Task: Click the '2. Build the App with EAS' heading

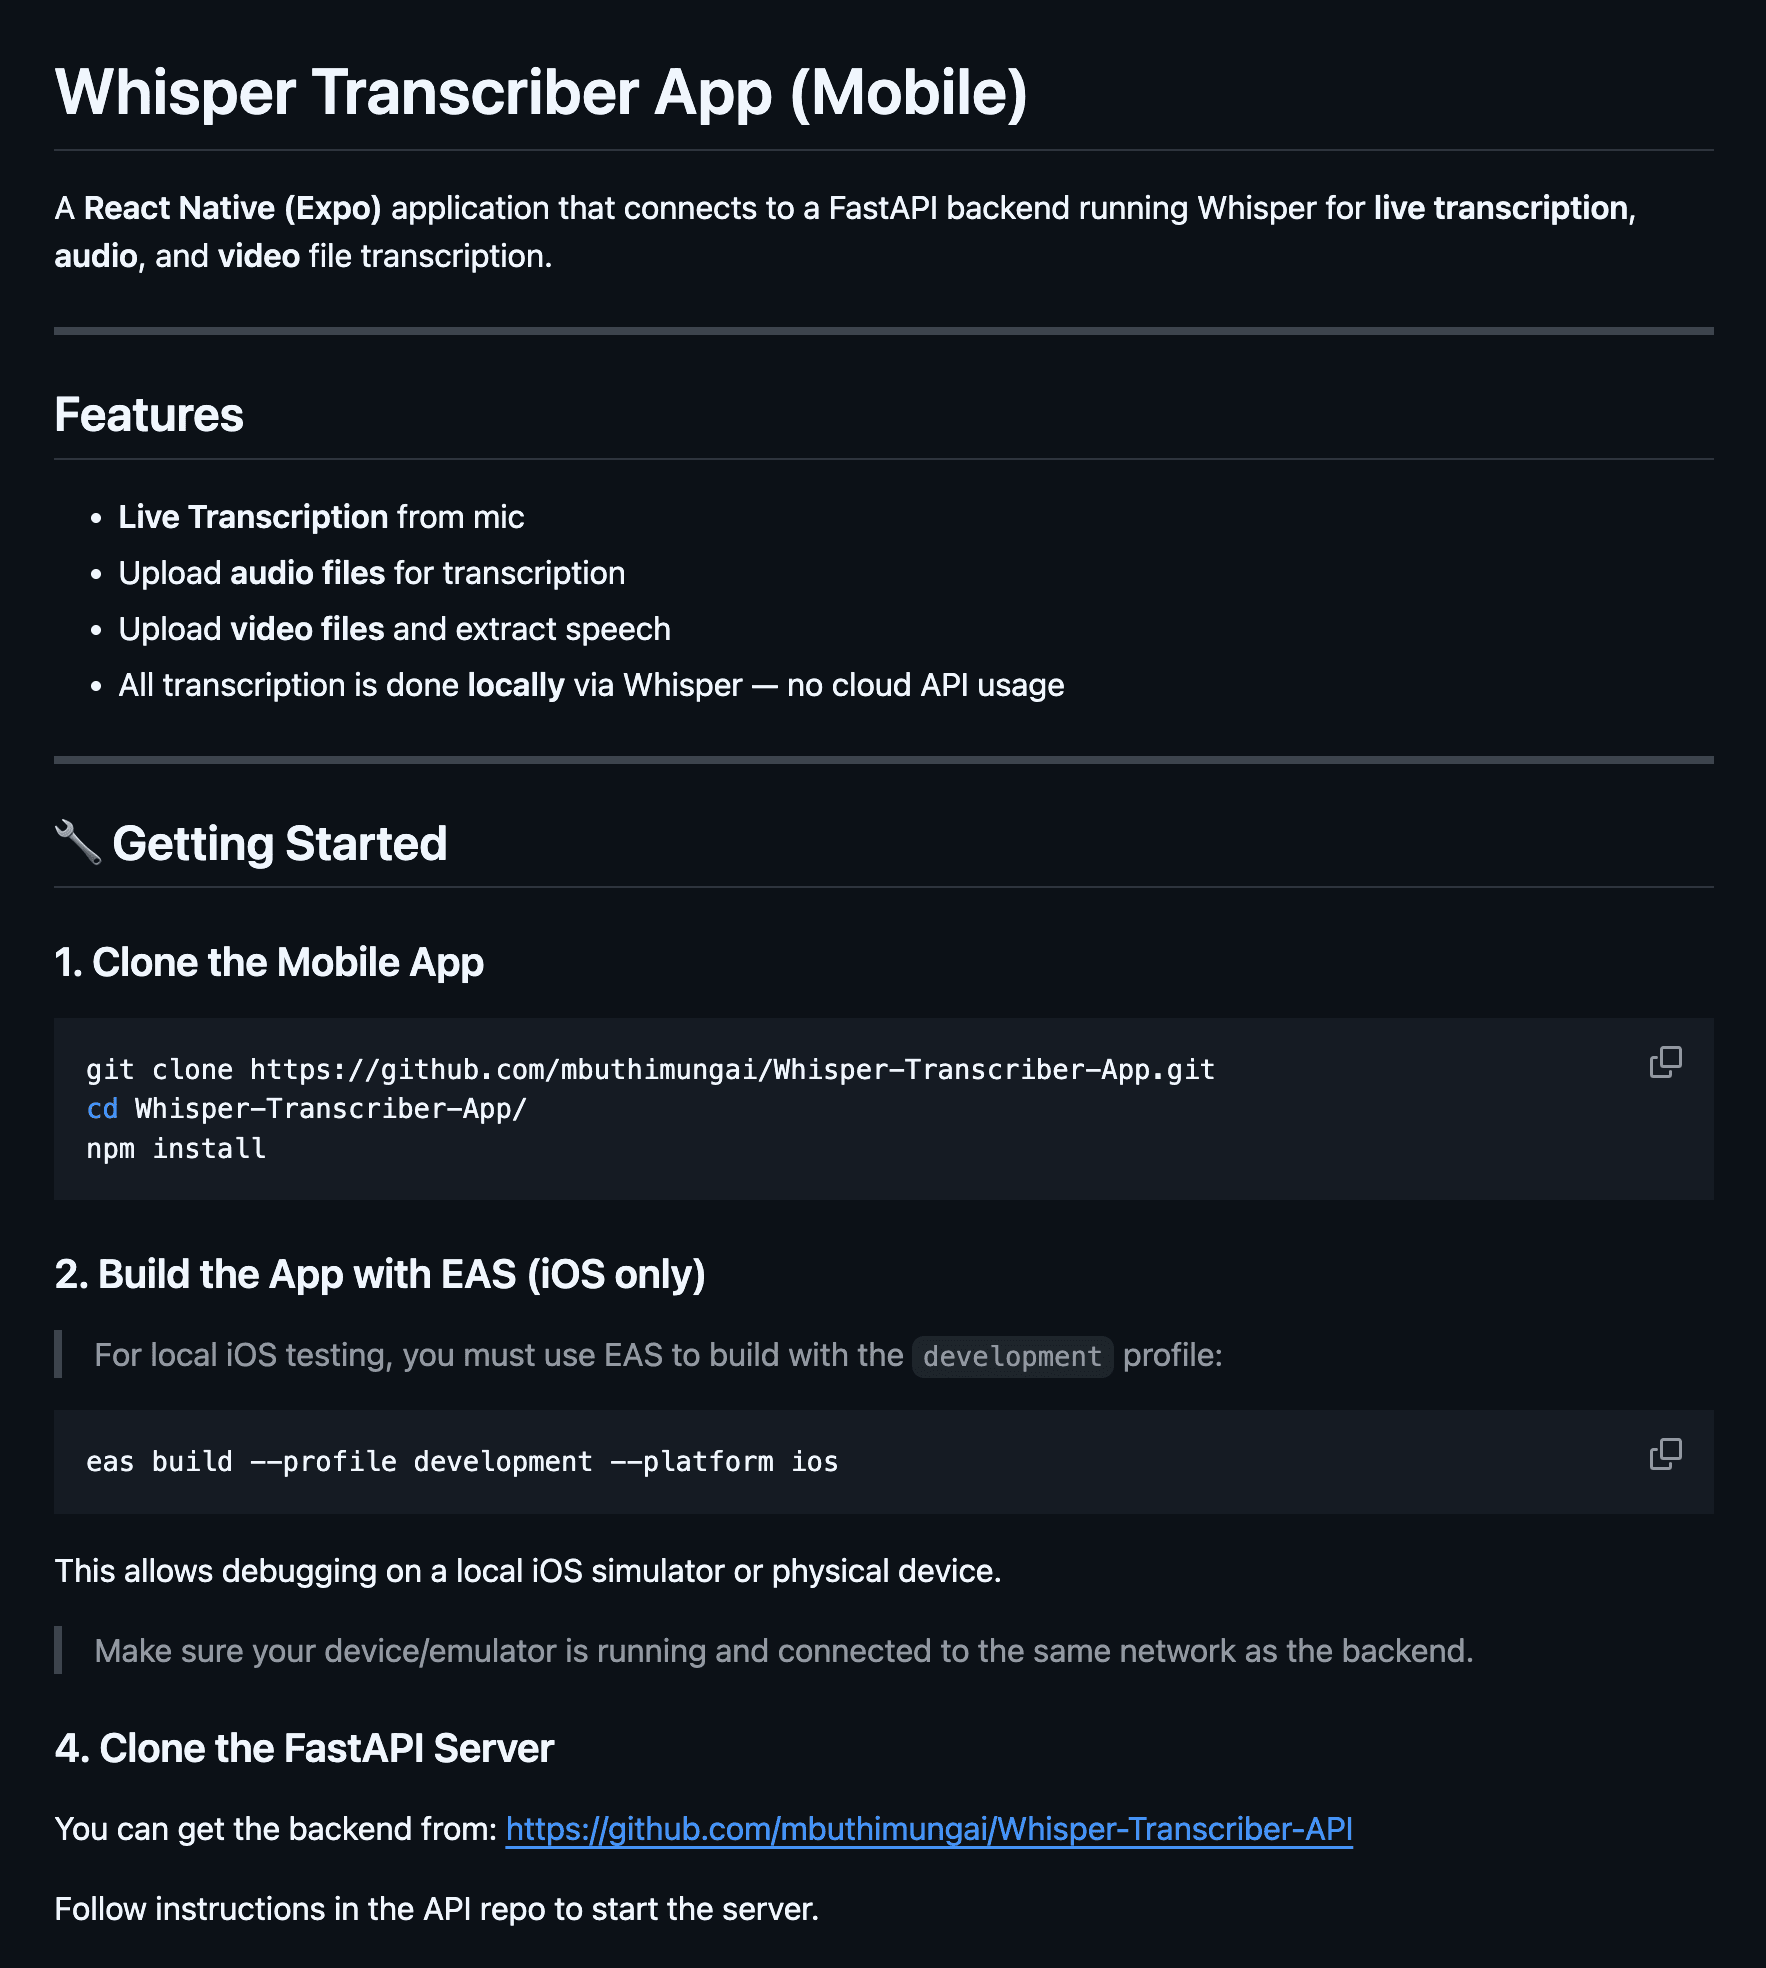Action: (x=380, y=1274)
